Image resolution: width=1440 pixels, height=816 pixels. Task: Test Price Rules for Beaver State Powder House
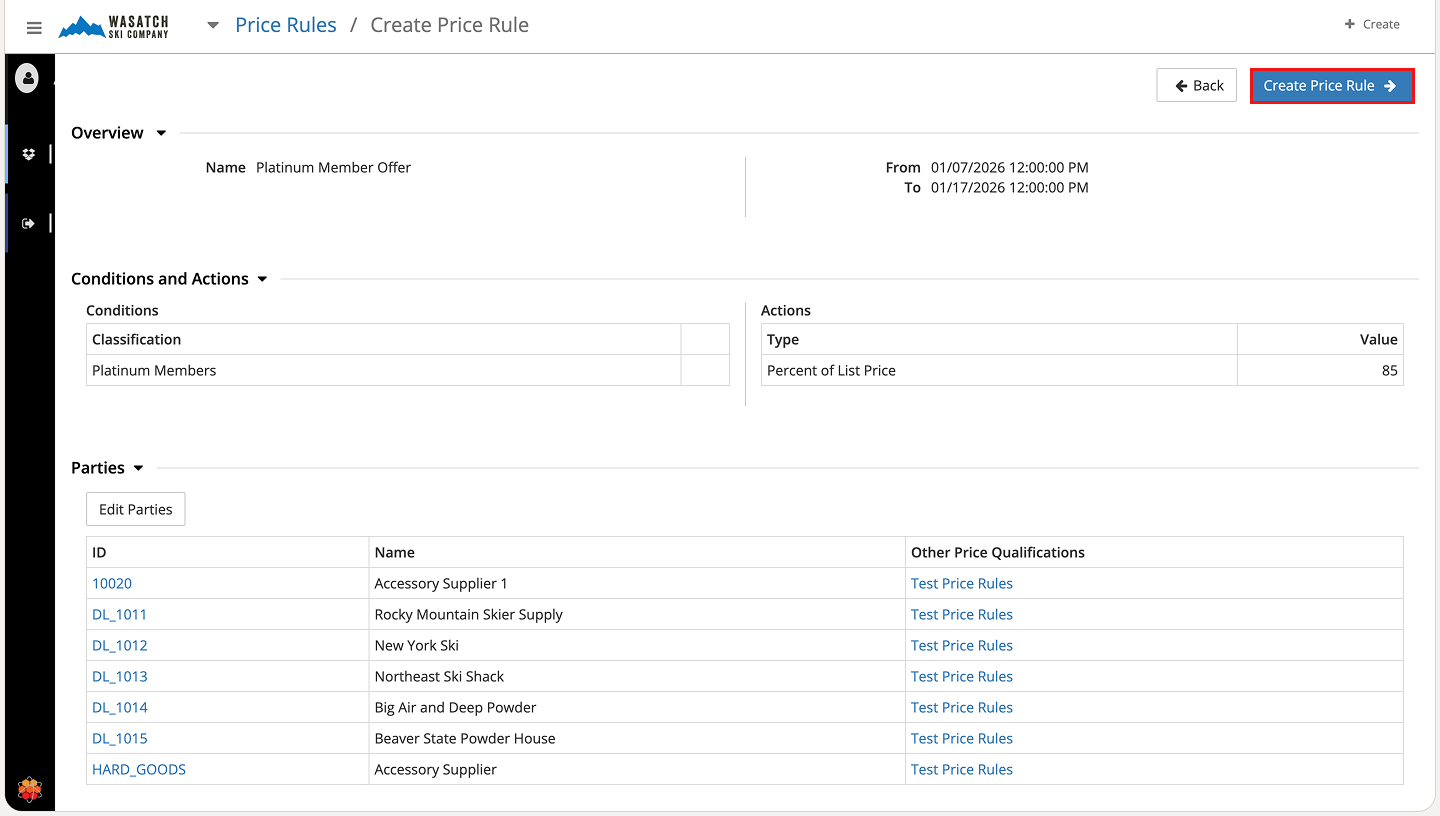tap(961, 738)
